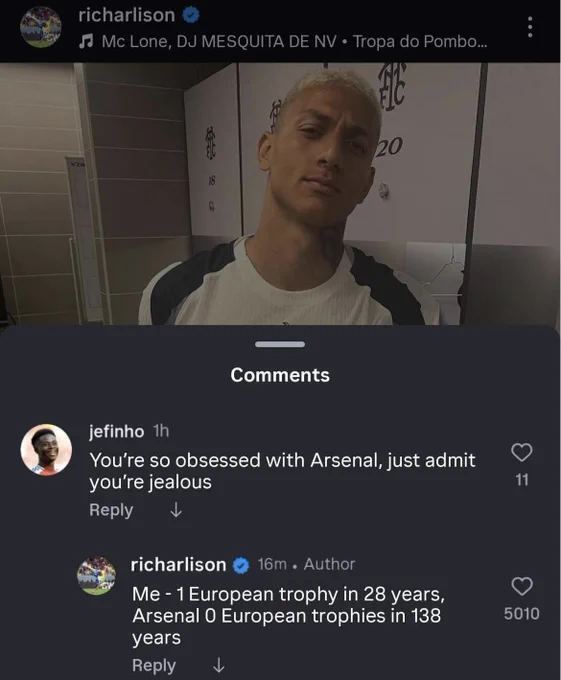Screen dimensions: 561x680
Task: Open the three-dot options menu
Action: [529, 27]
